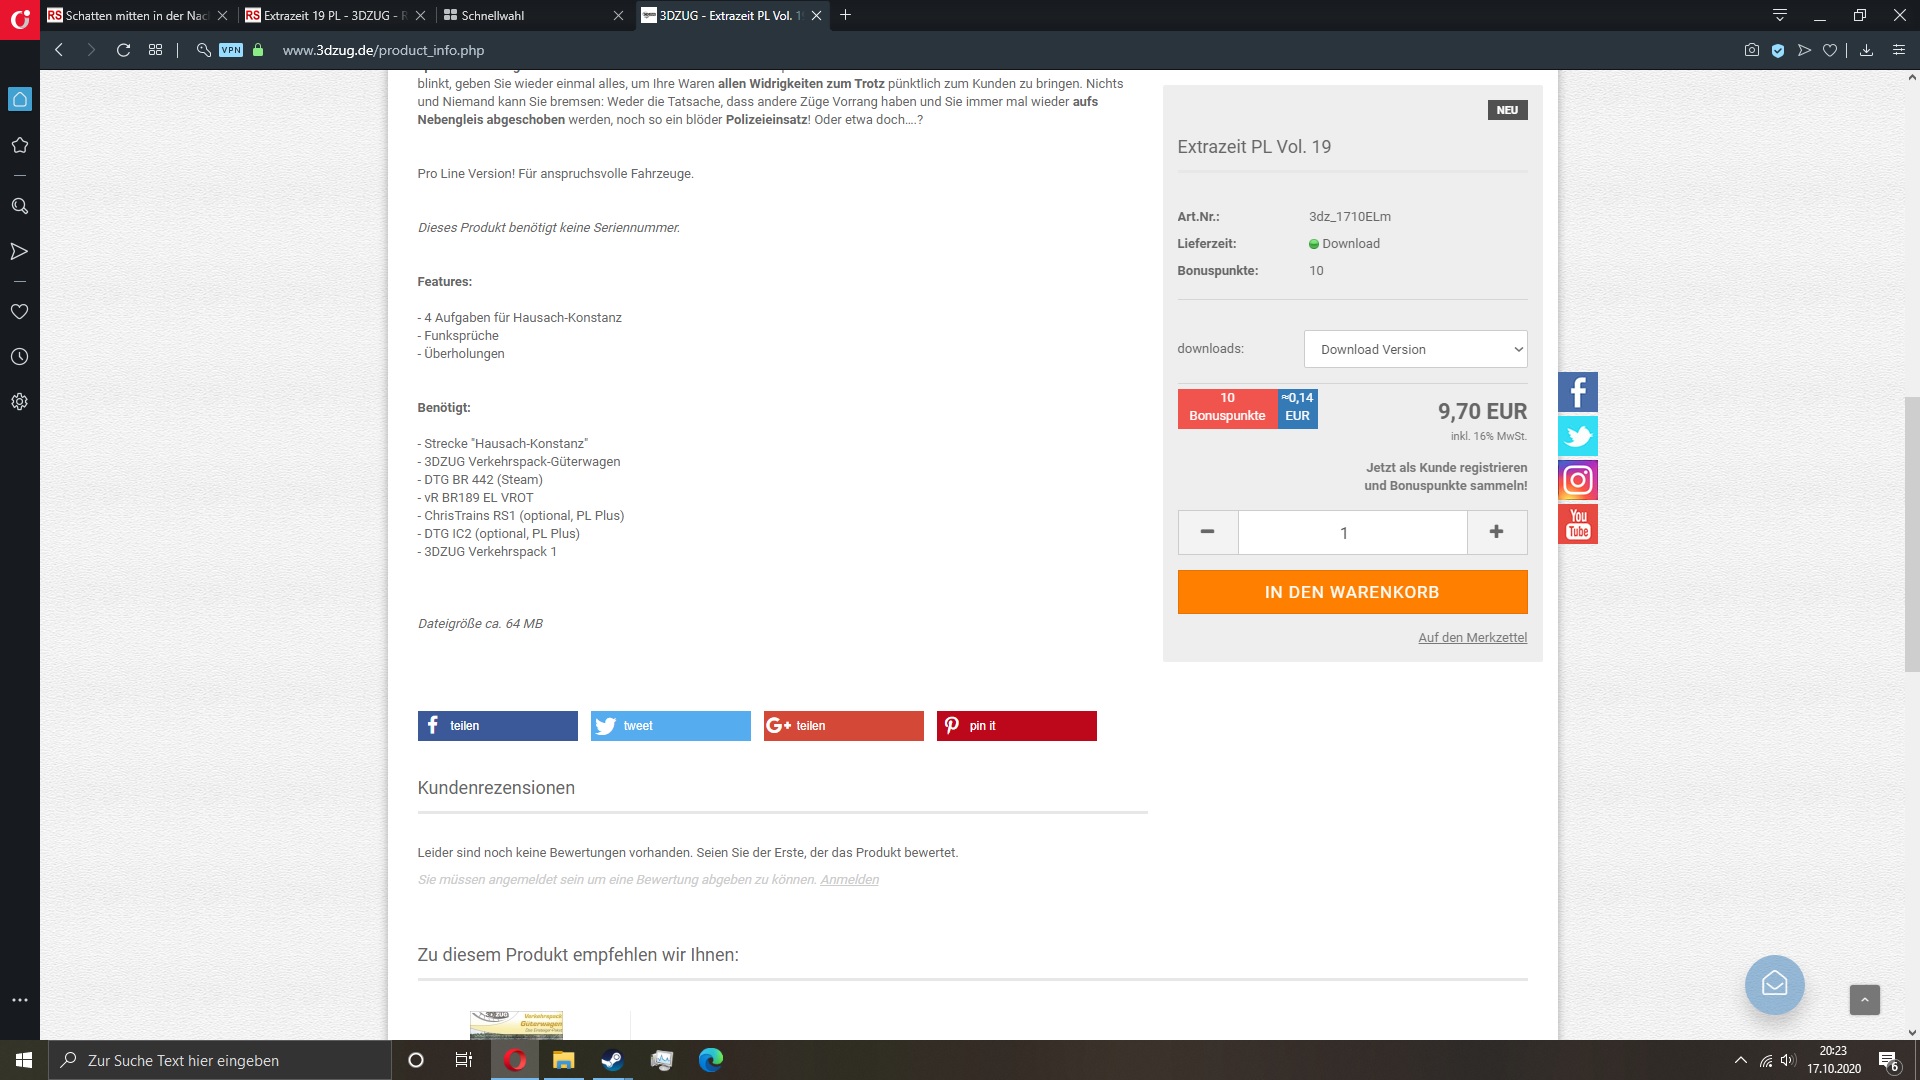Screen dimensions: 1920x1080
Task: Select the 'Art.Nr.' value 3dz_1710ELm
Action: (x=1350, y=217)
